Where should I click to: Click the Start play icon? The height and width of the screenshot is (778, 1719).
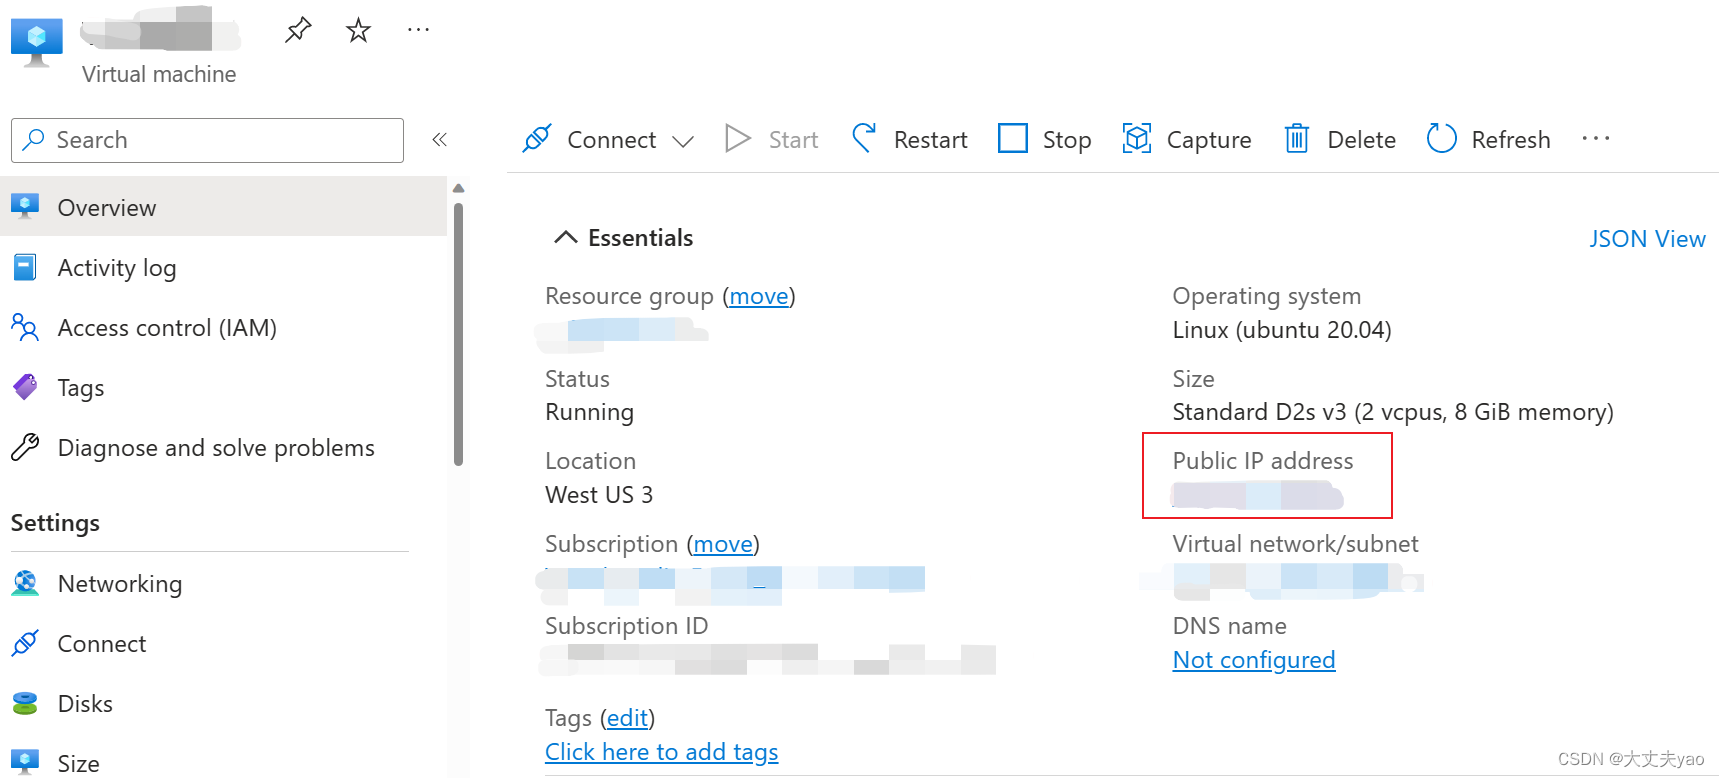738,139
